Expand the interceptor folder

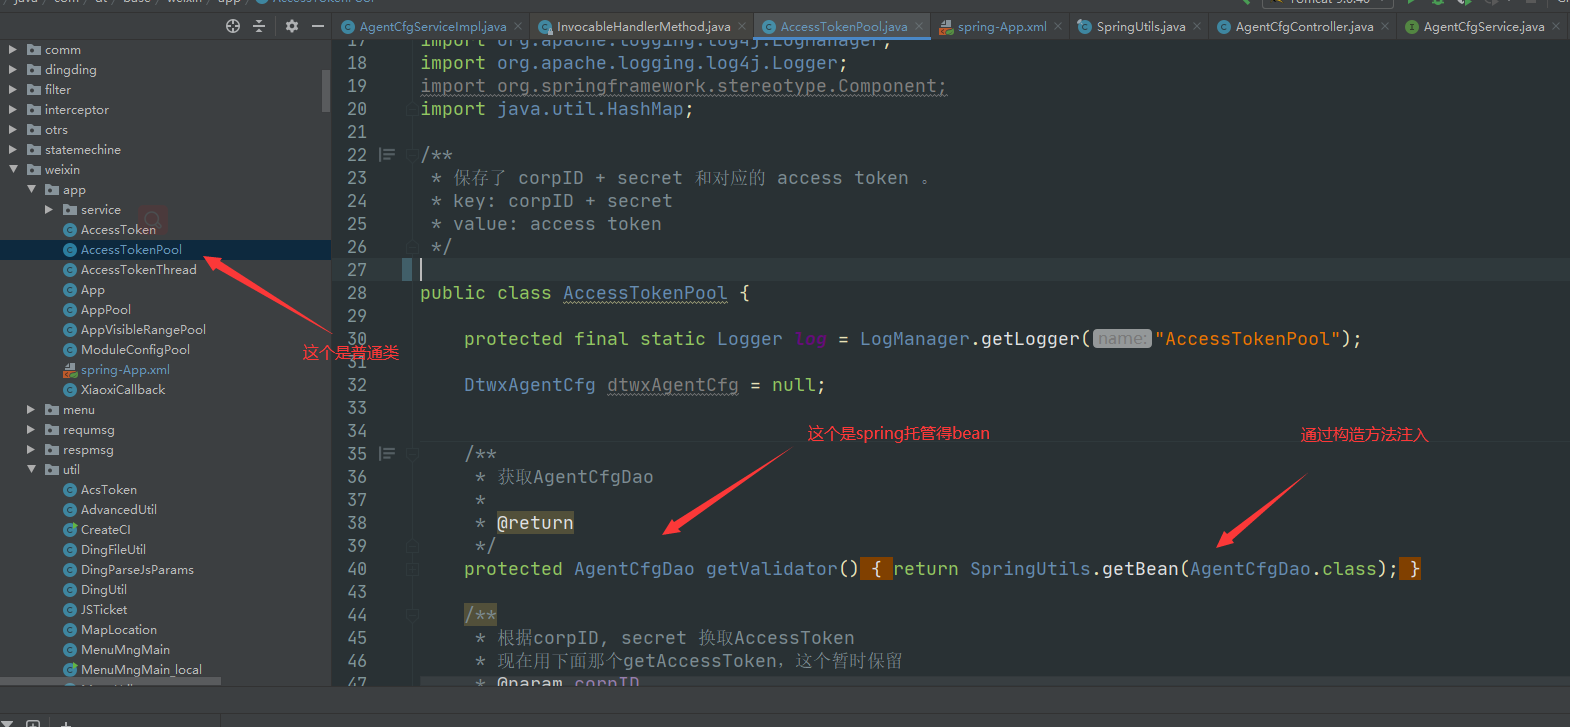pos(13,109)
